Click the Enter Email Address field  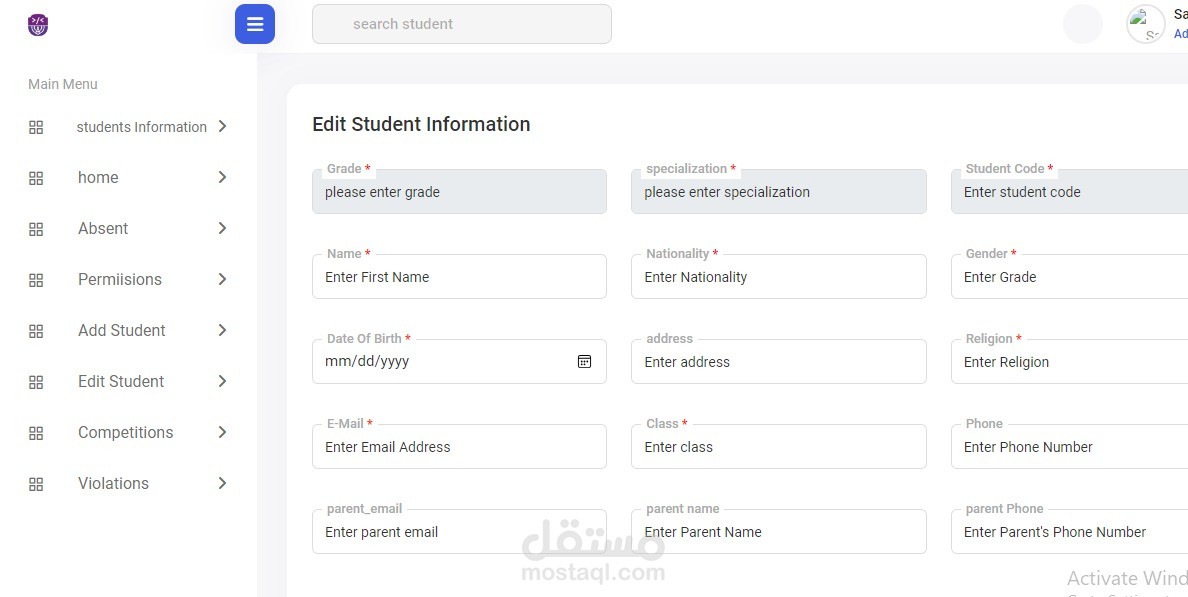[459, 447]
